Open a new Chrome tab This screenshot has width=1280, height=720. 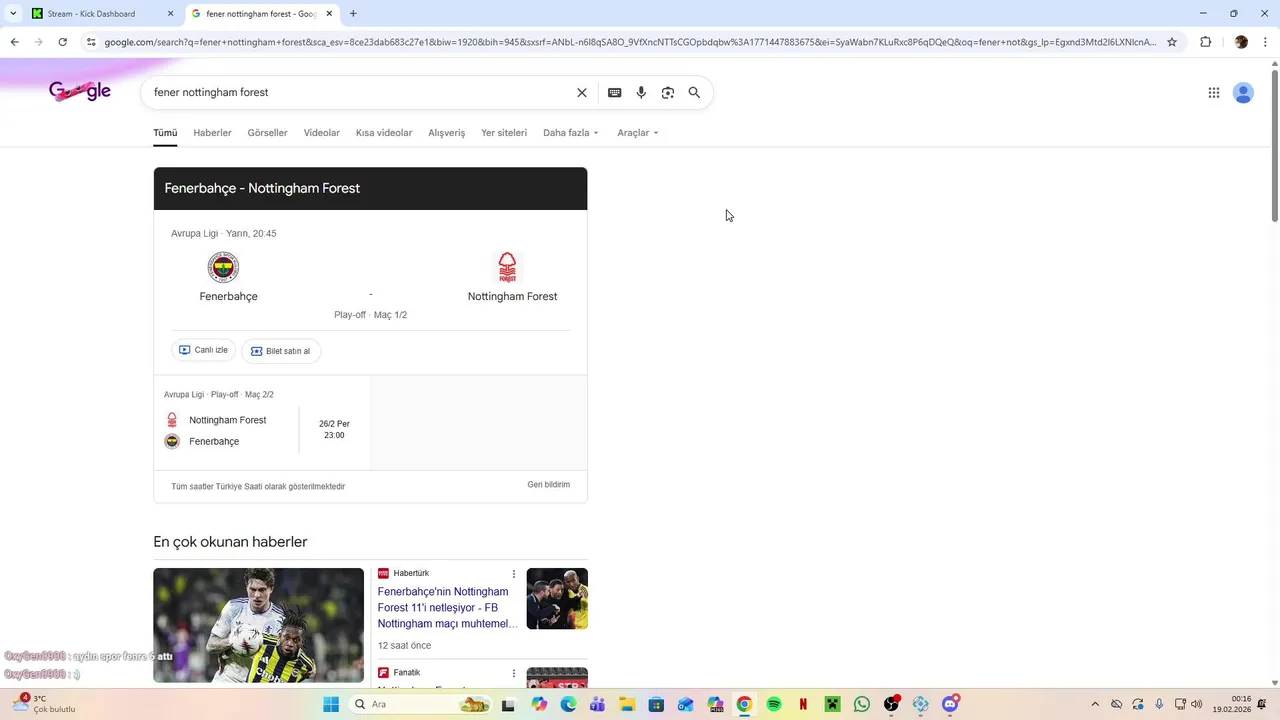(x=353, y=14)
